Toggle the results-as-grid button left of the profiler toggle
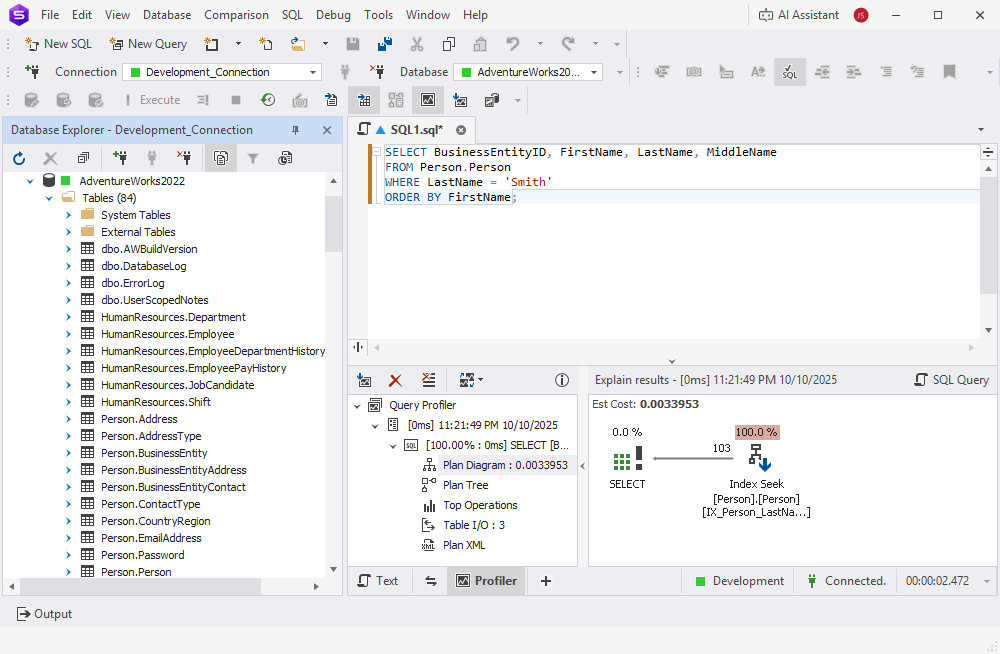The height and width of the screenshot is (654, 1000). [364, 100]
